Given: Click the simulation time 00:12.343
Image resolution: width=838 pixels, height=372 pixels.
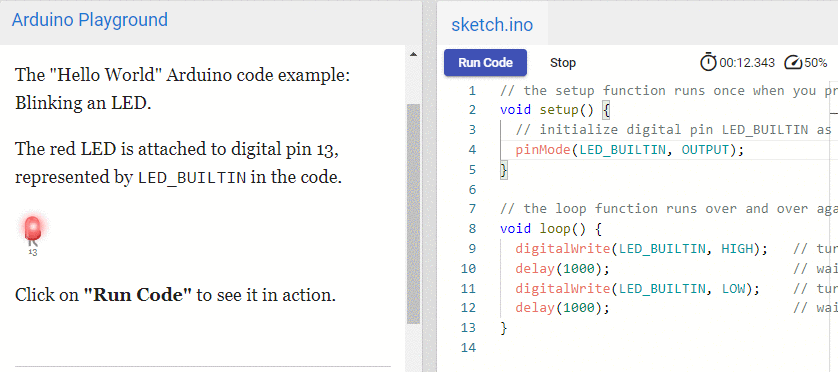Looking at the screenshot, I should (747, 63).
